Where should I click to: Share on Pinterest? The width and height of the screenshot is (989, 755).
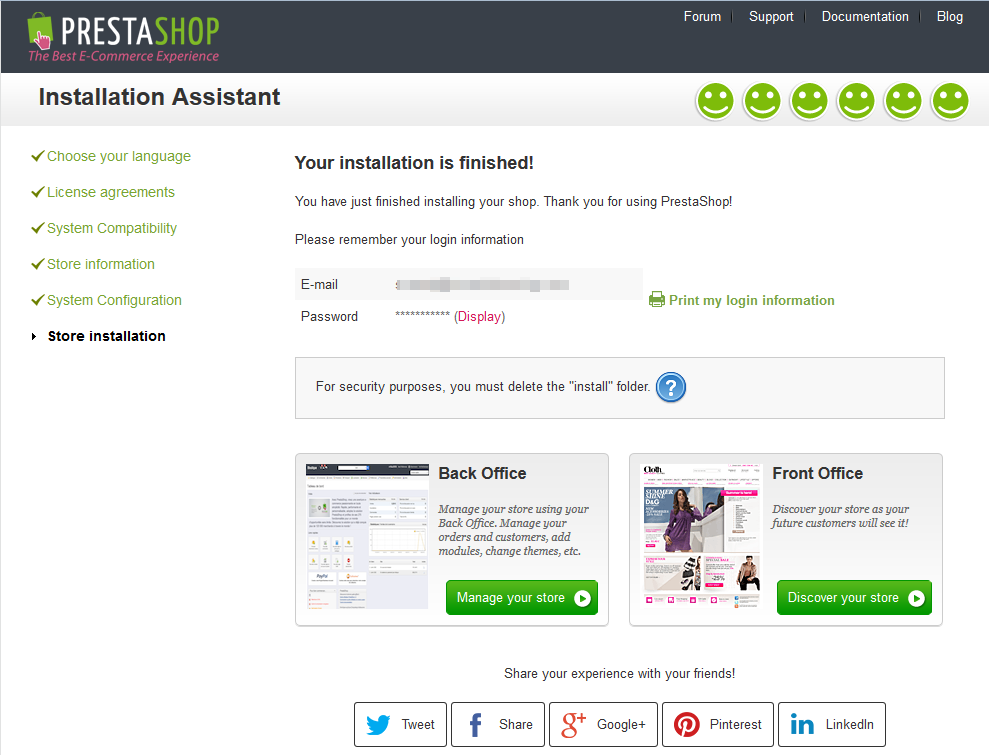(718, 724)
